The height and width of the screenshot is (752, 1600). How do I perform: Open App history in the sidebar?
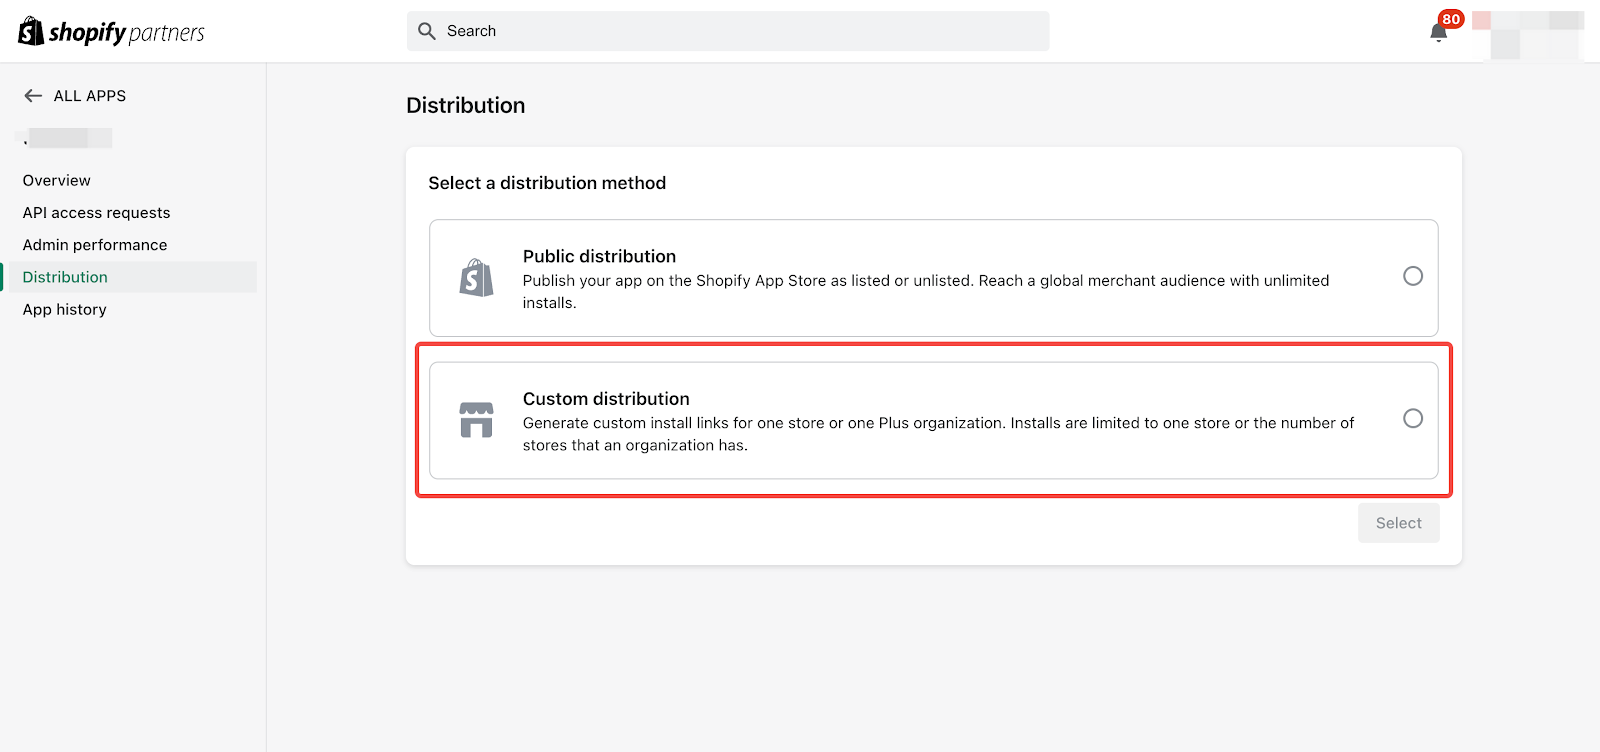(x=65, y=310)
